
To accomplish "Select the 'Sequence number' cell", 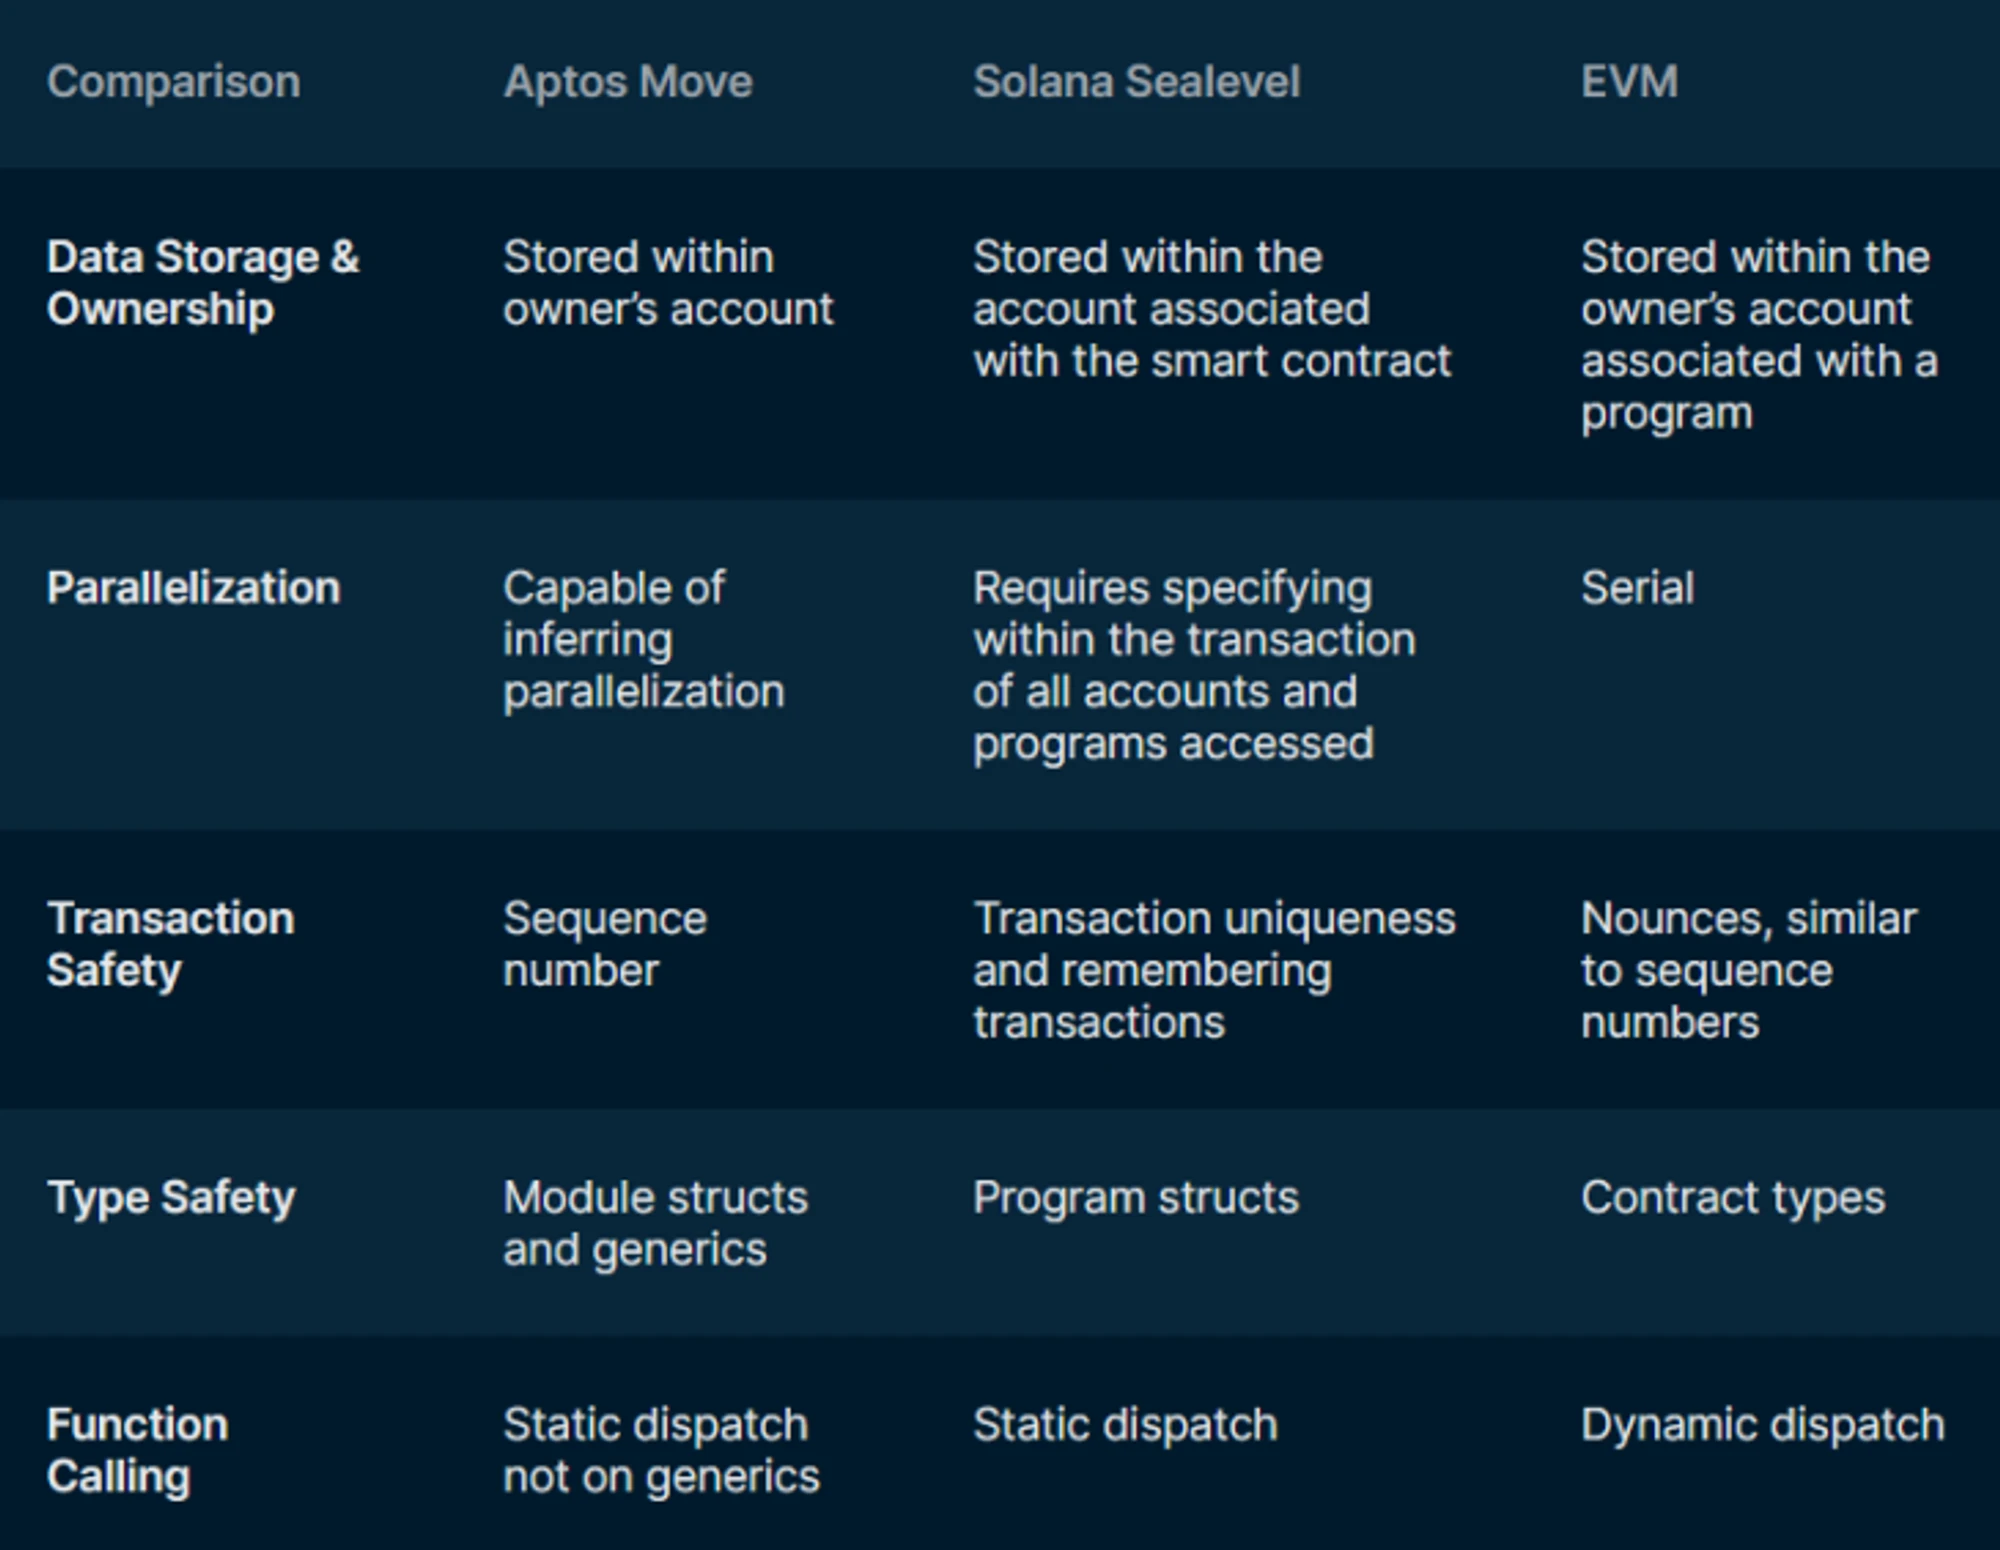I will (x=604, y=944).
